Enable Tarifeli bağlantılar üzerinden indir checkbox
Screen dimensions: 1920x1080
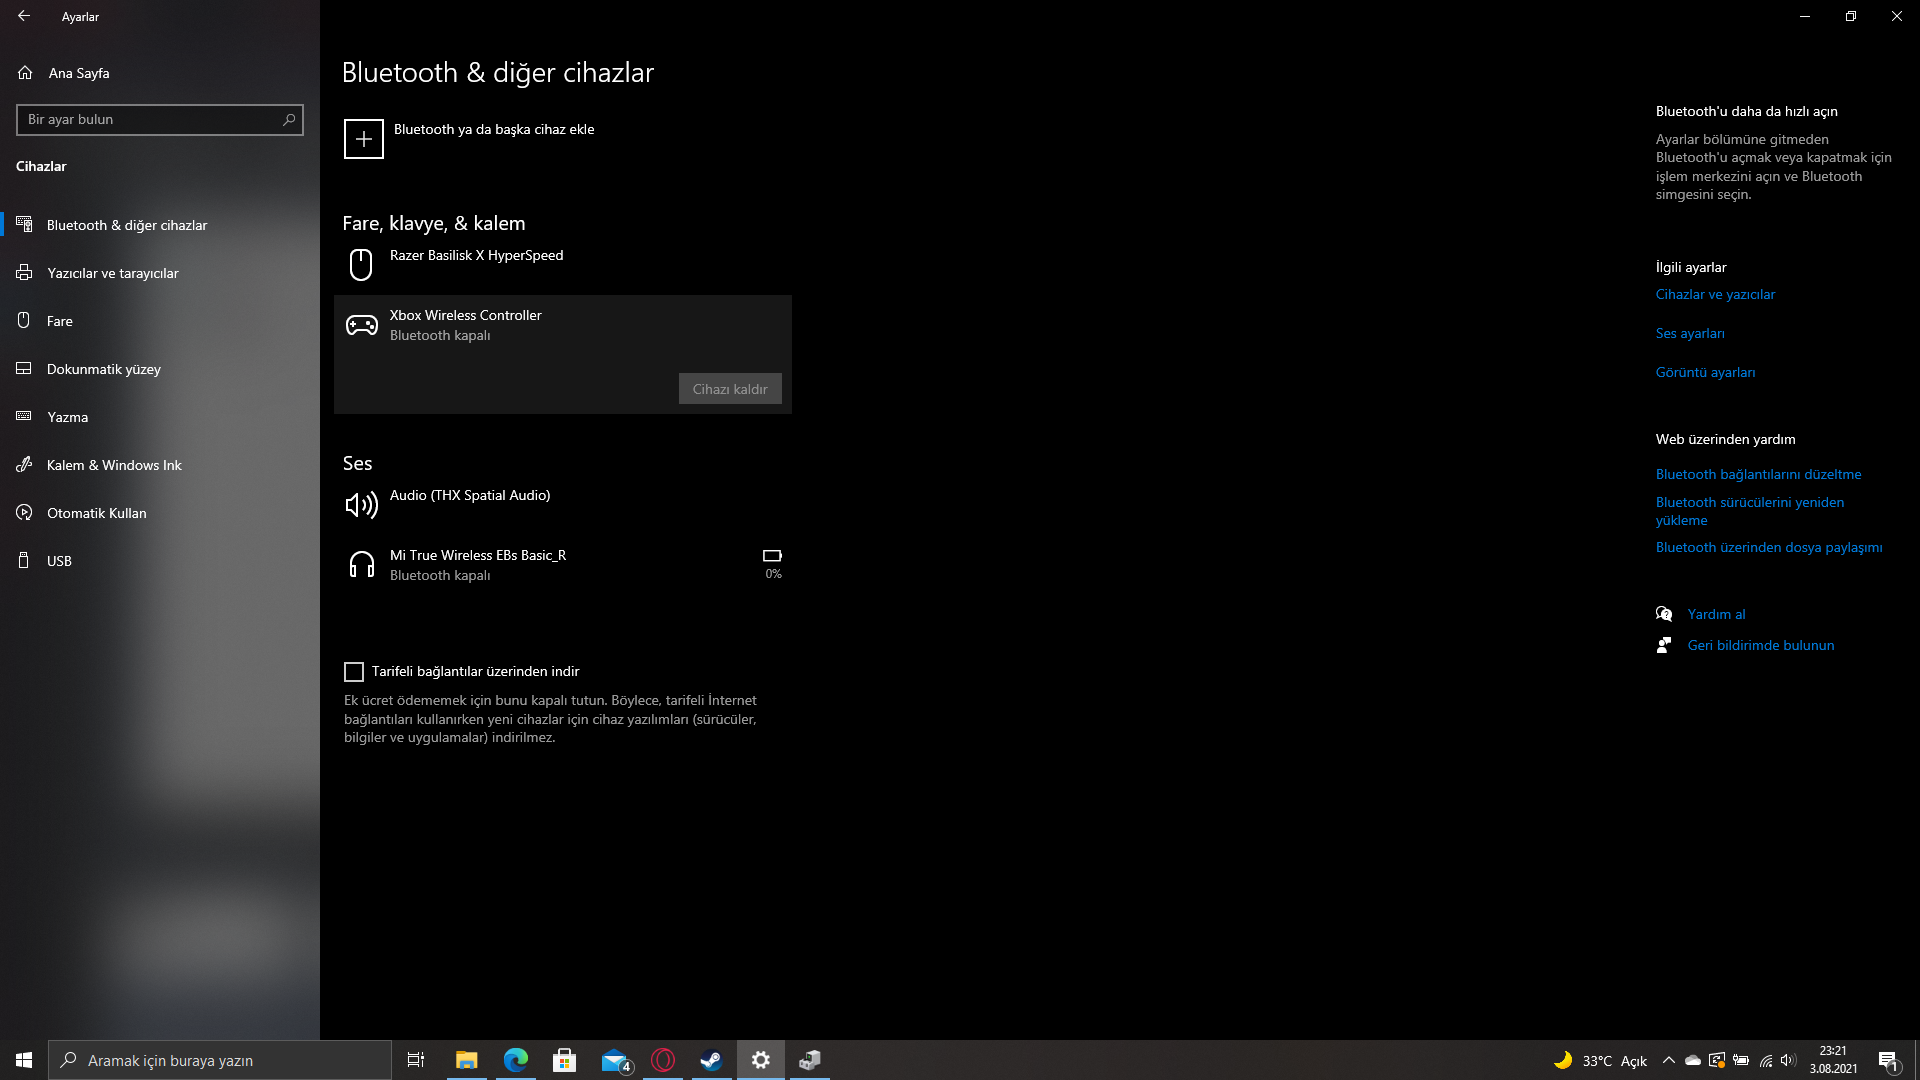coord(354,672)
